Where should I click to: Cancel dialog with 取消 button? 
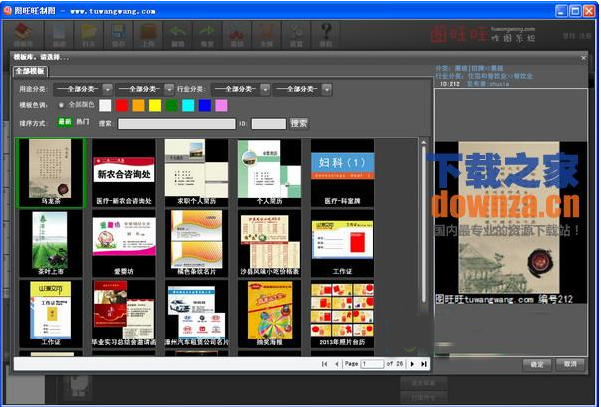click(x=570, y=364)
